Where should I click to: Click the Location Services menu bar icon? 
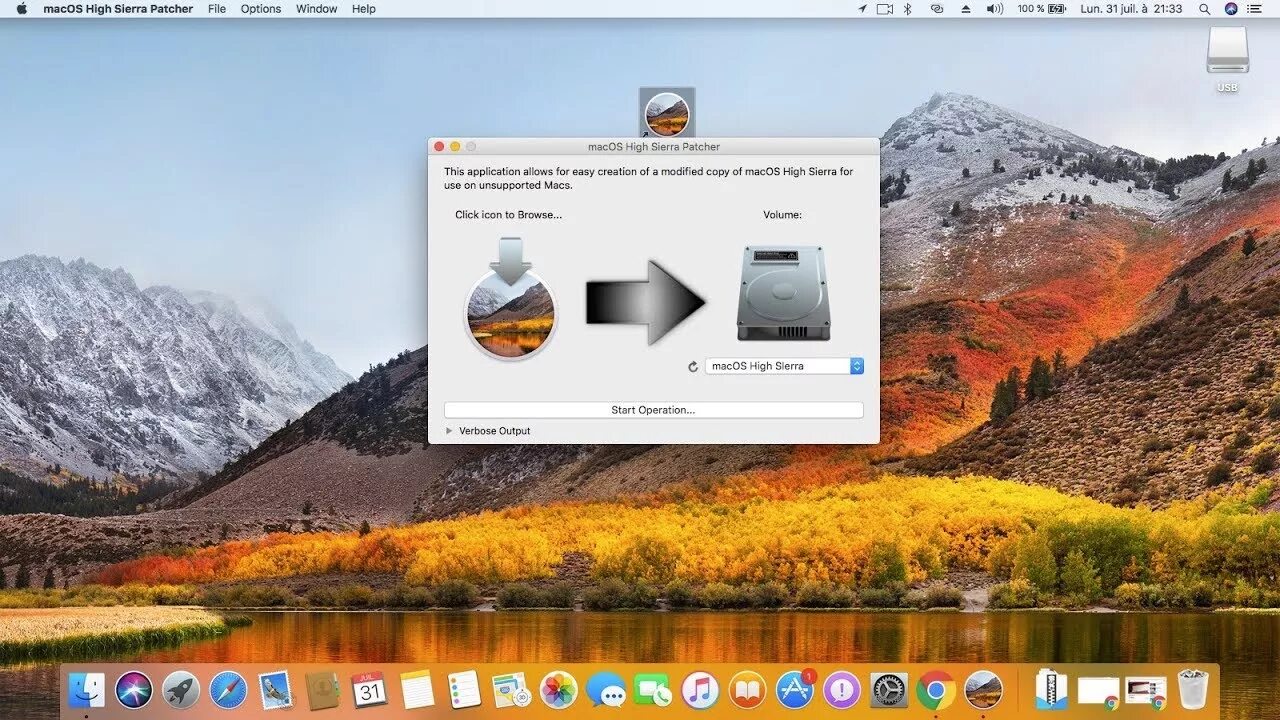tap(863, 9)
